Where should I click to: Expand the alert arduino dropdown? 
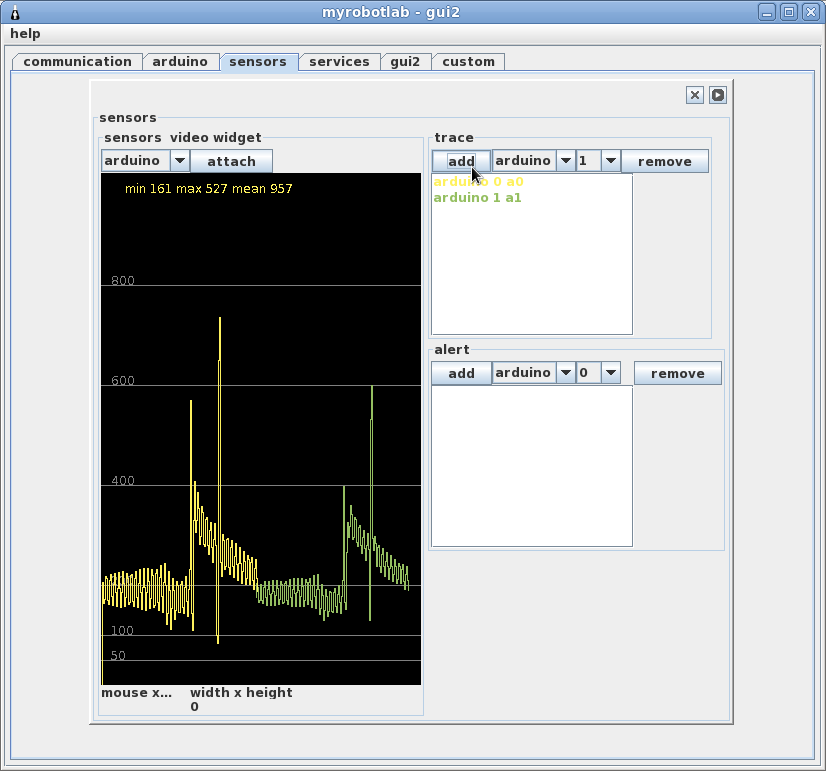565,373
